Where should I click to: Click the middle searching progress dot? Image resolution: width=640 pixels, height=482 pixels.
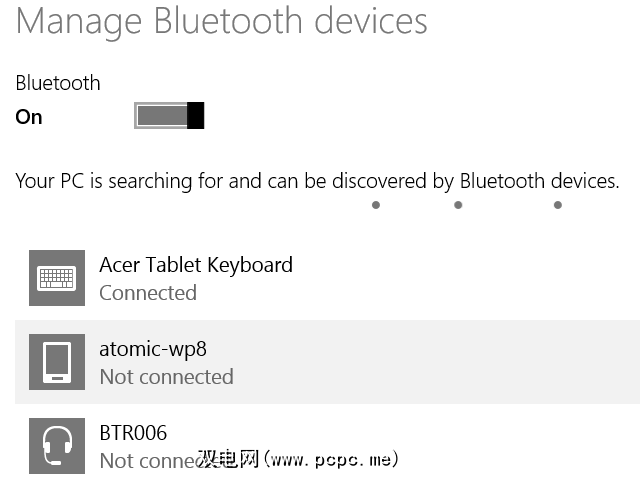click(458, 206)
